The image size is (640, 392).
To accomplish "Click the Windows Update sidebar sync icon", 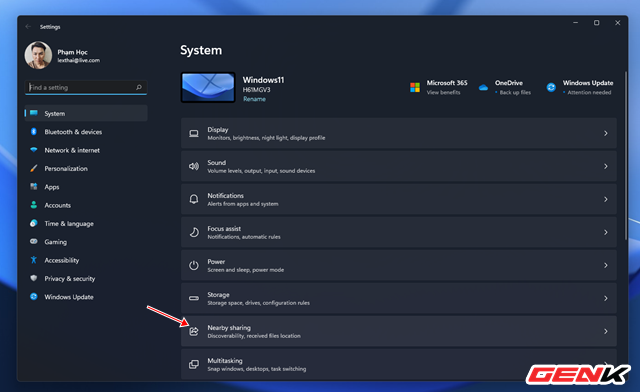I will click(x=34, y=296).
